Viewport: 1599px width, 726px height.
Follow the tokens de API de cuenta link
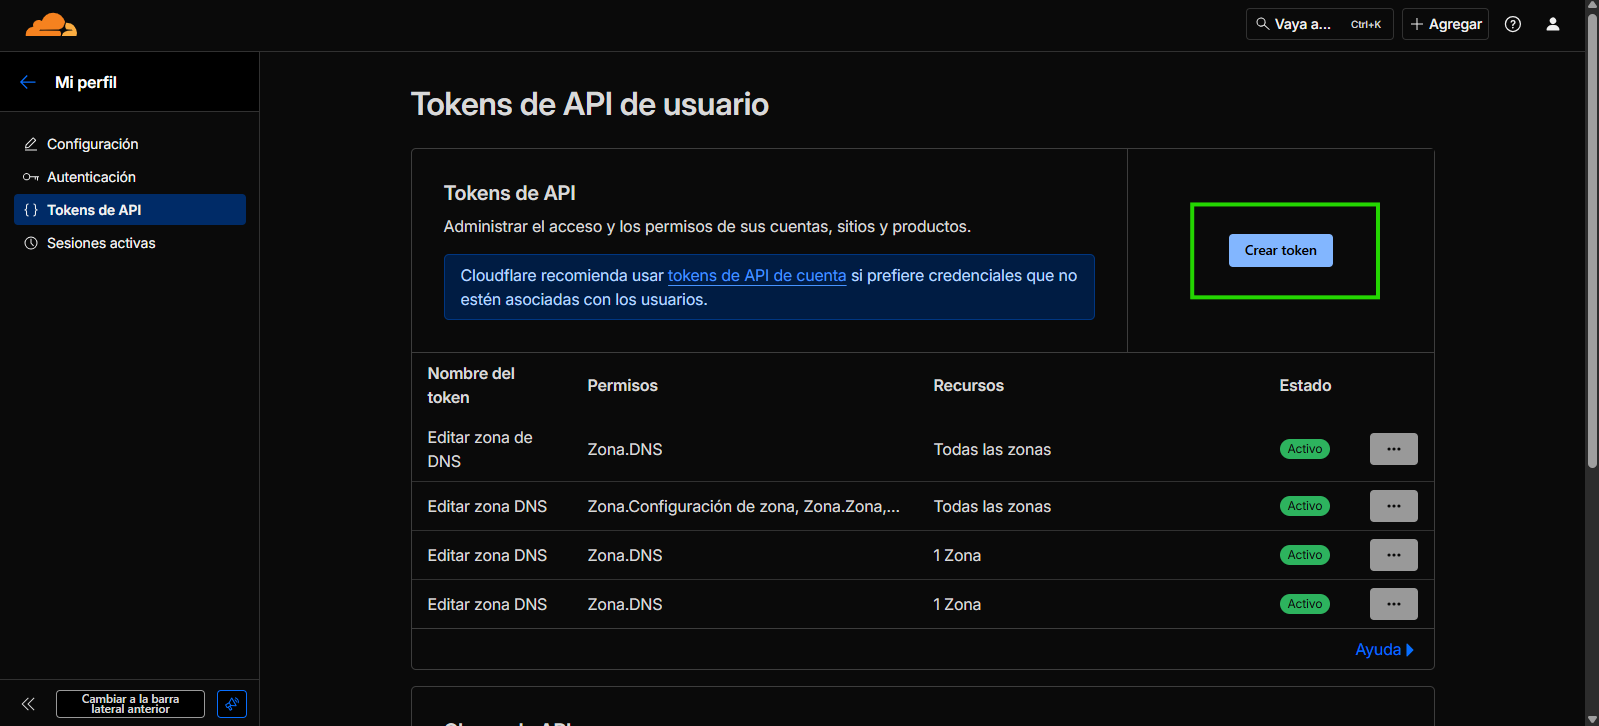[756, 275]
